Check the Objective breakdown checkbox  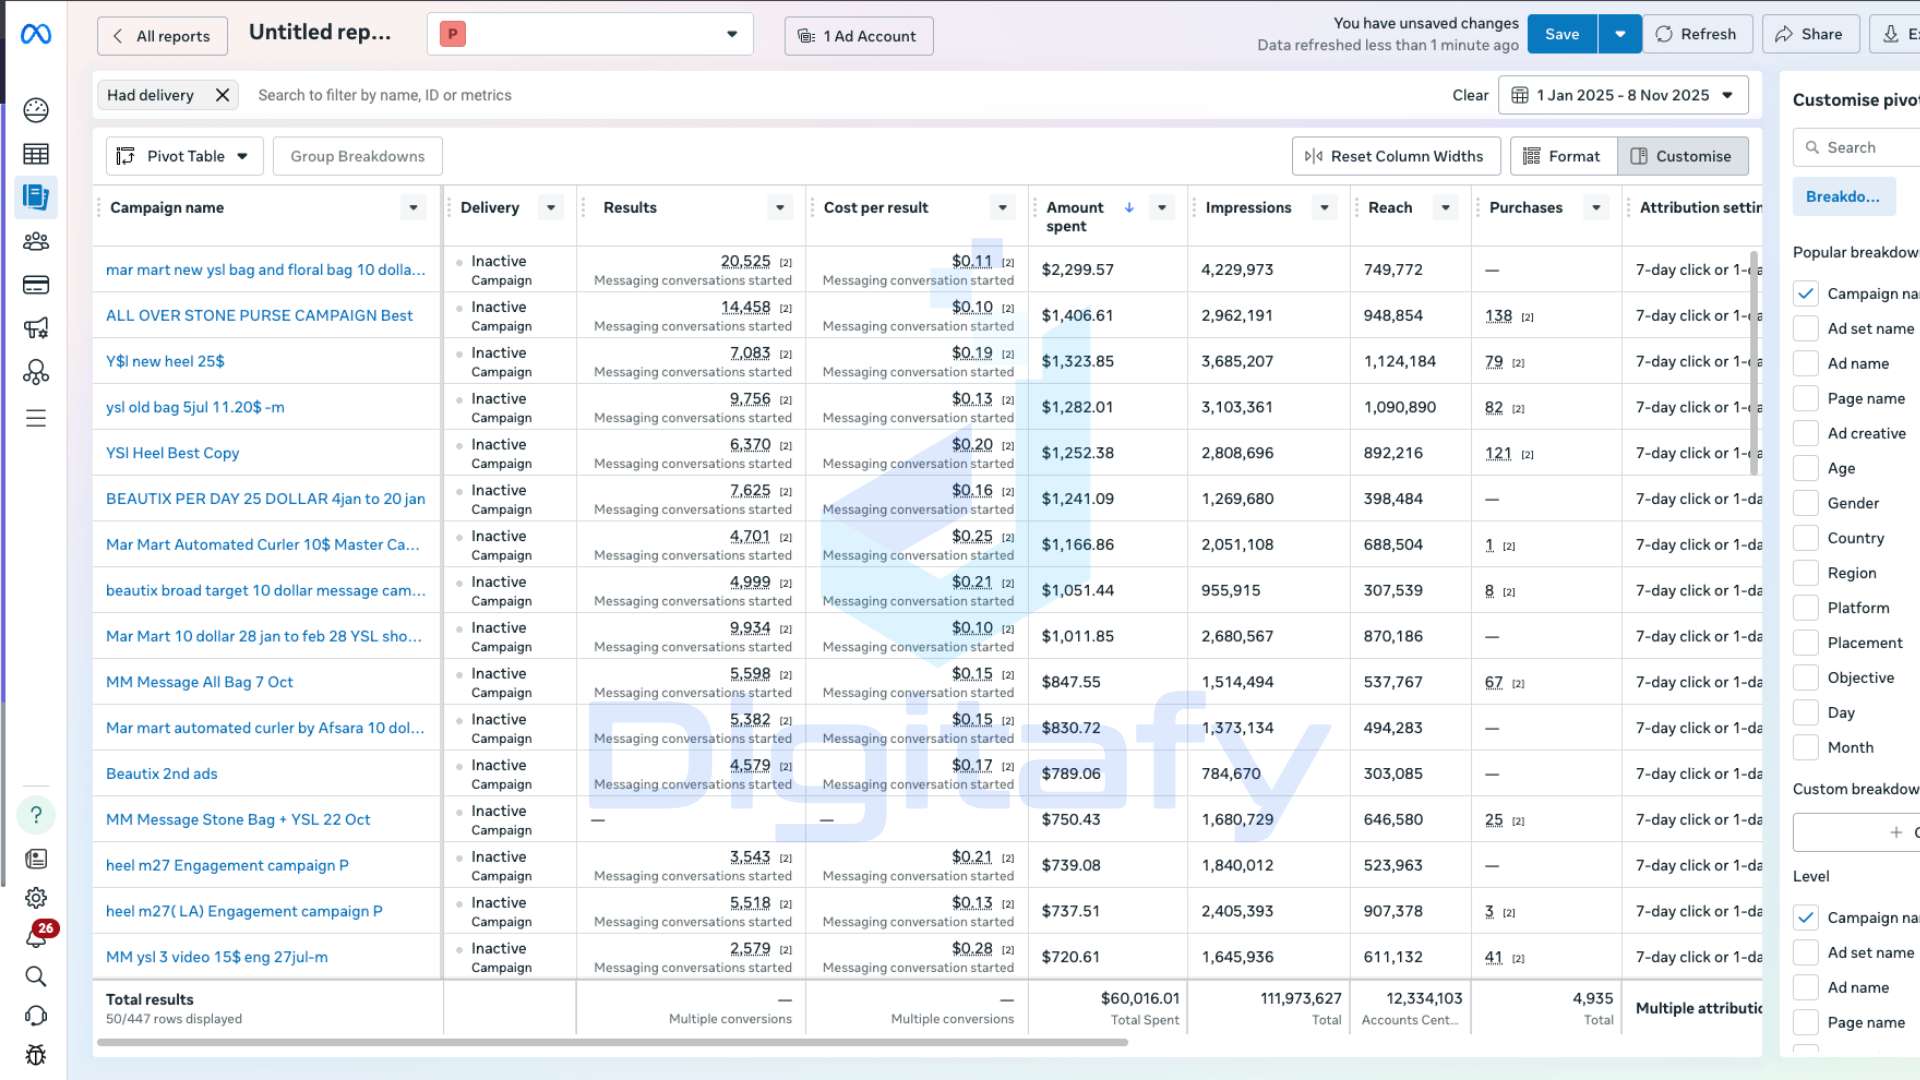point(1805,677)
